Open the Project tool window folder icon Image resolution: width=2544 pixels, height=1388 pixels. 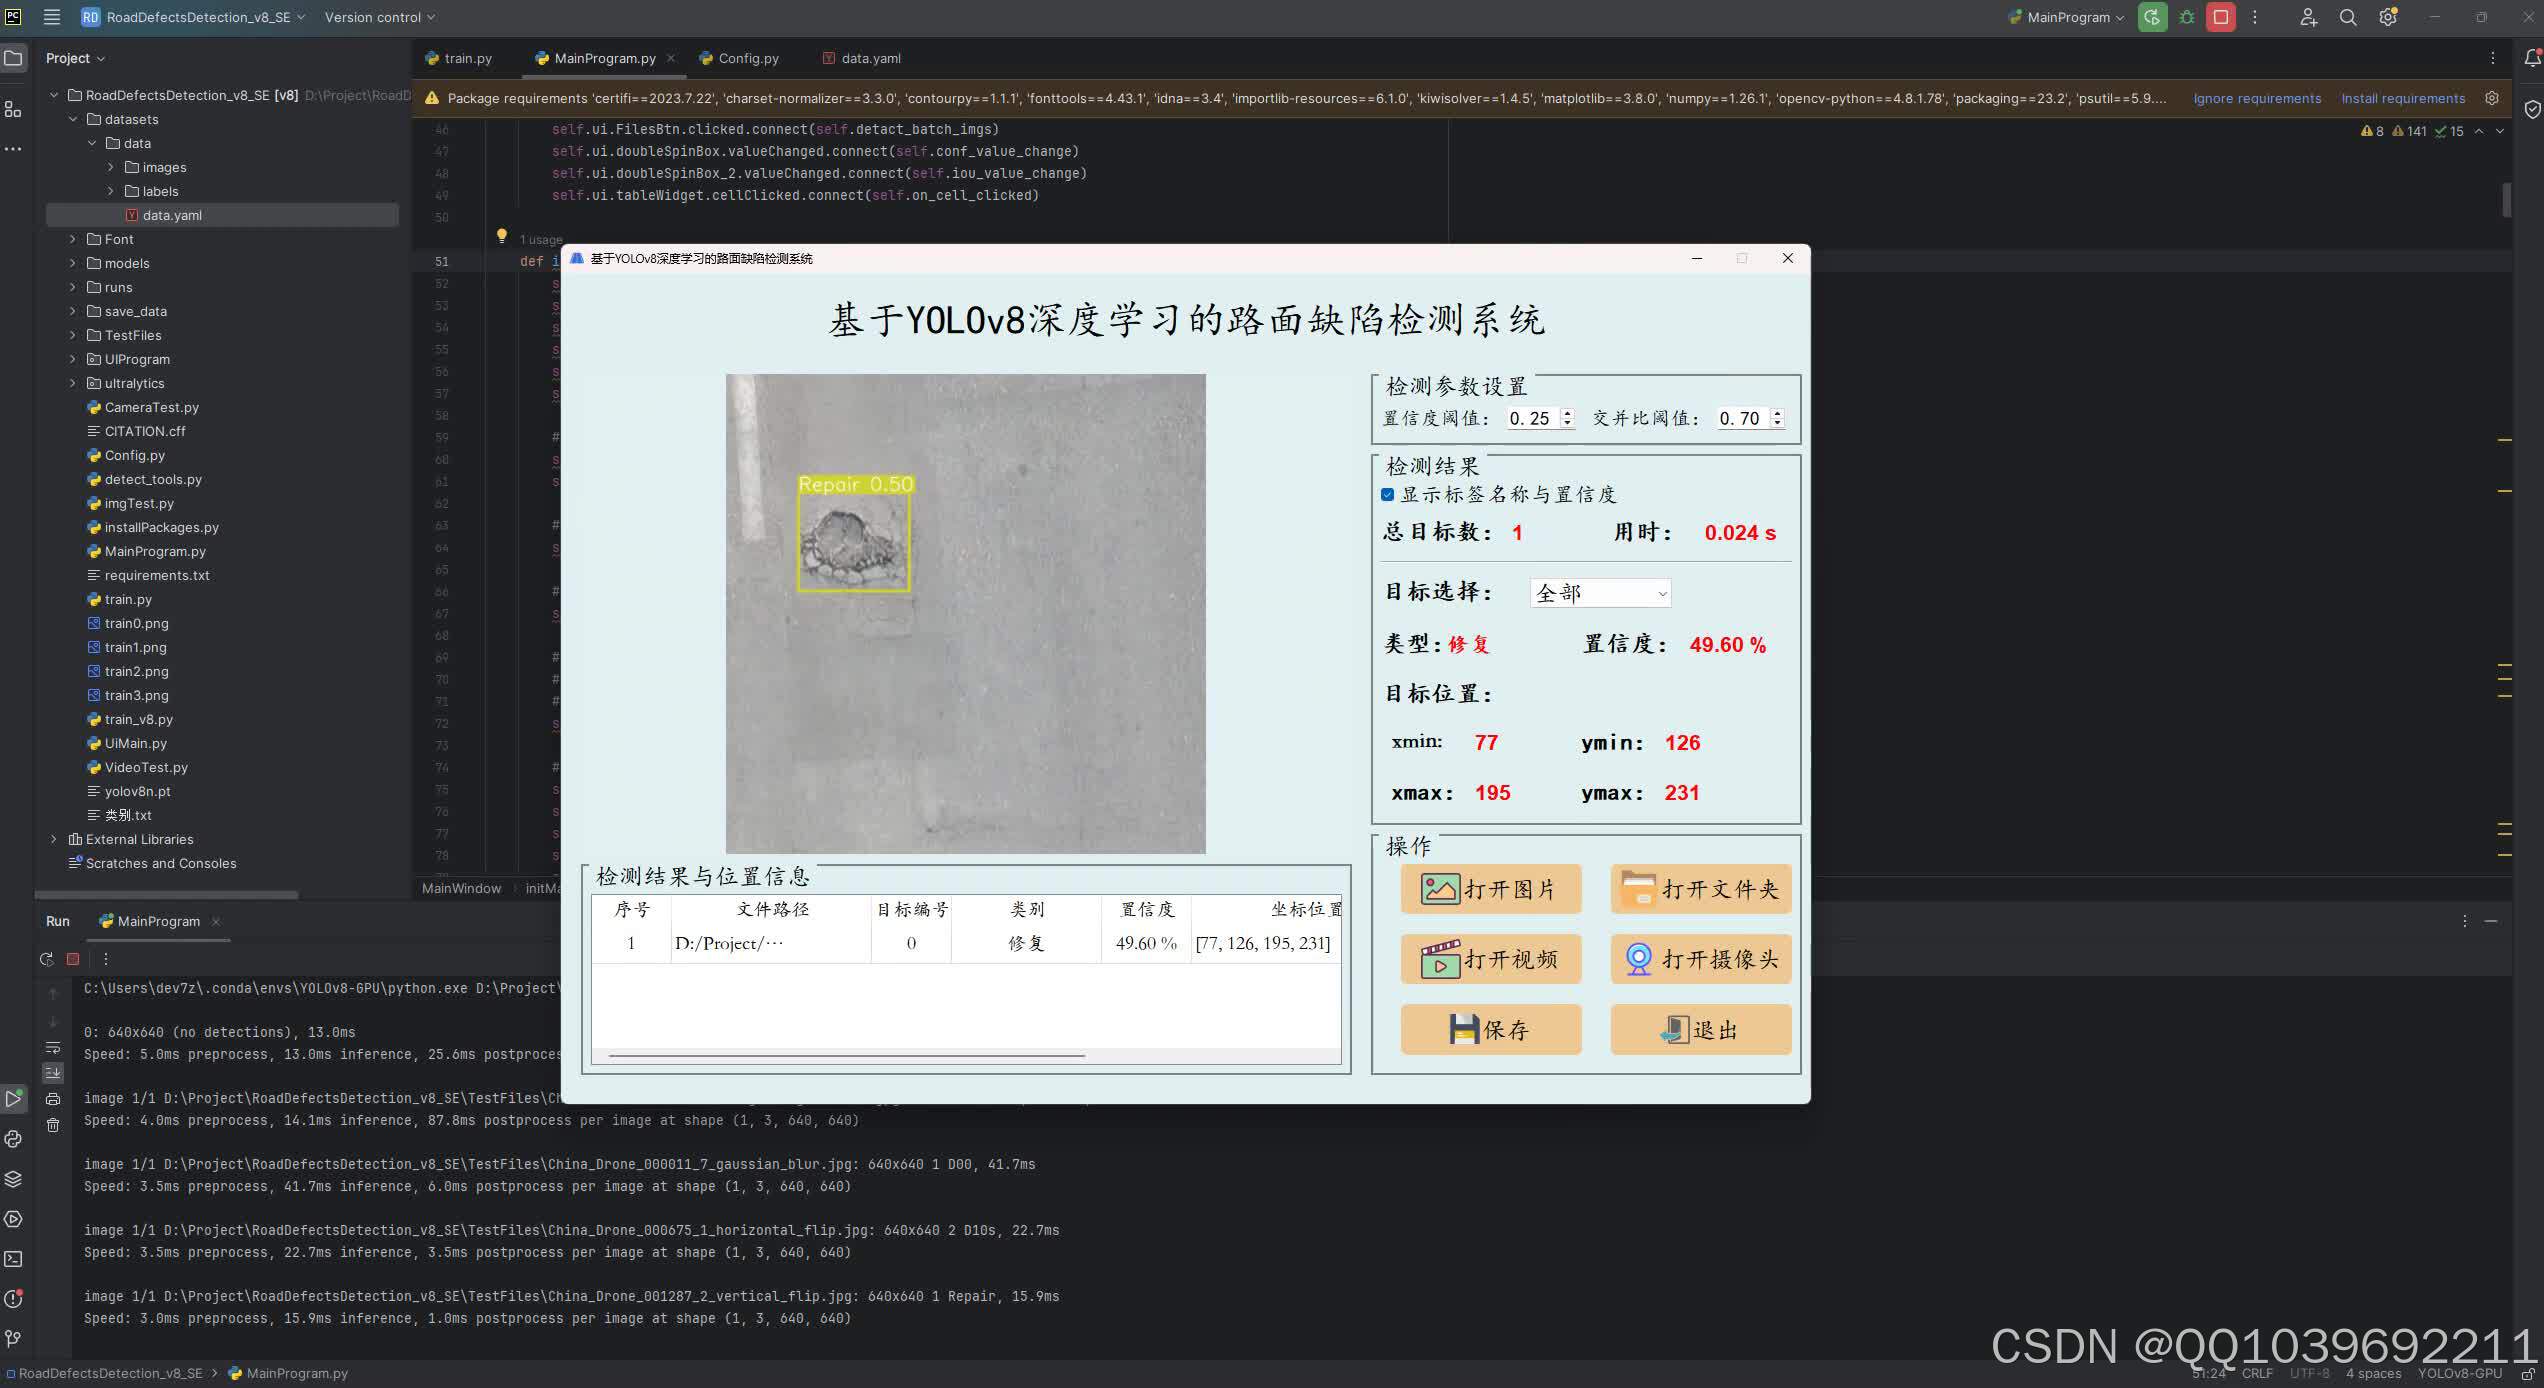coord(13,58)
